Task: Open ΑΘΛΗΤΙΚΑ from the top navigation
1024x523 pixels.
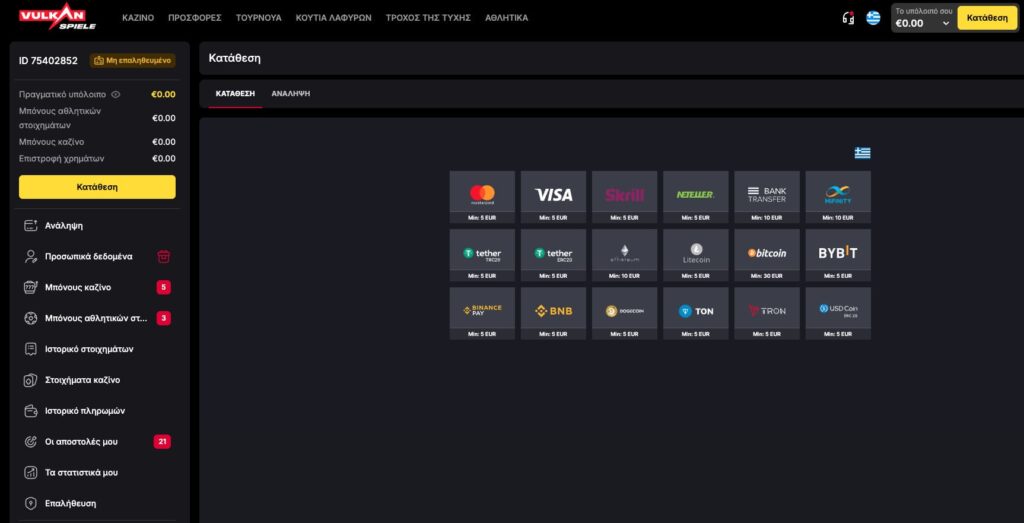Action: pyautogui.click(x=506, y=18)
